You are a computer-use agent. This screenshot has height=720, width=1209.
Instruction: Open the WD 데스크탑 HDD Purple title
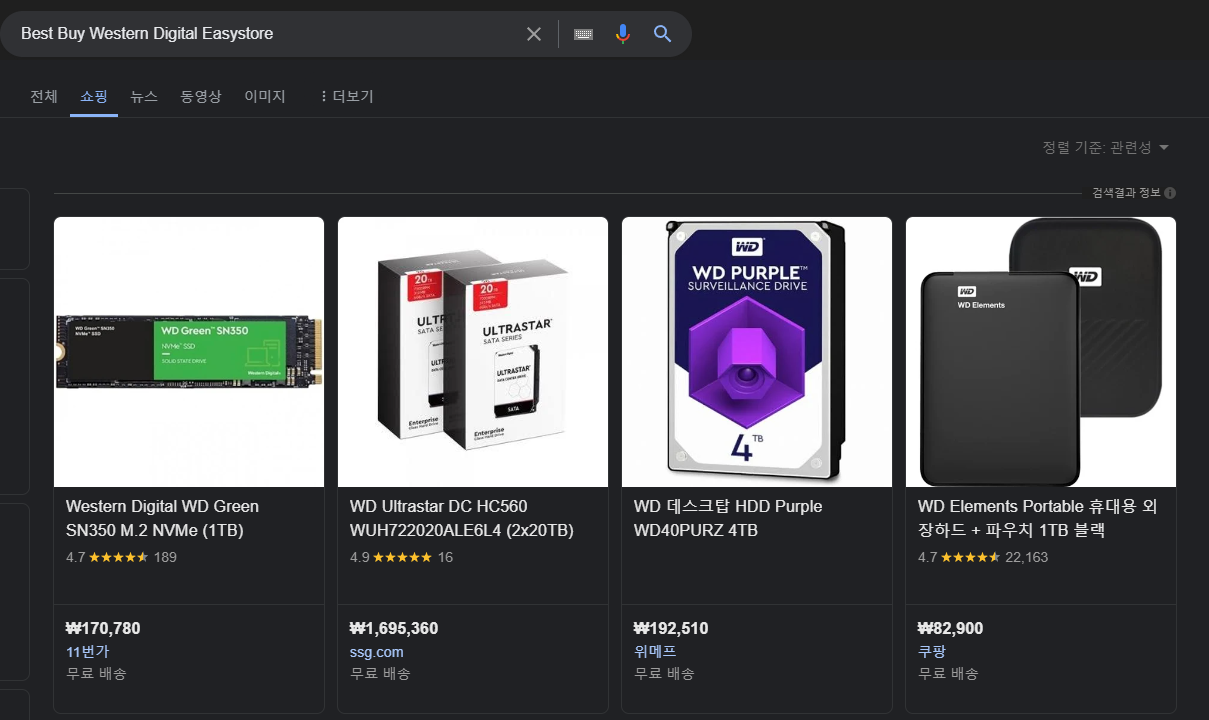pyautogui.click(x=728, y=518)
